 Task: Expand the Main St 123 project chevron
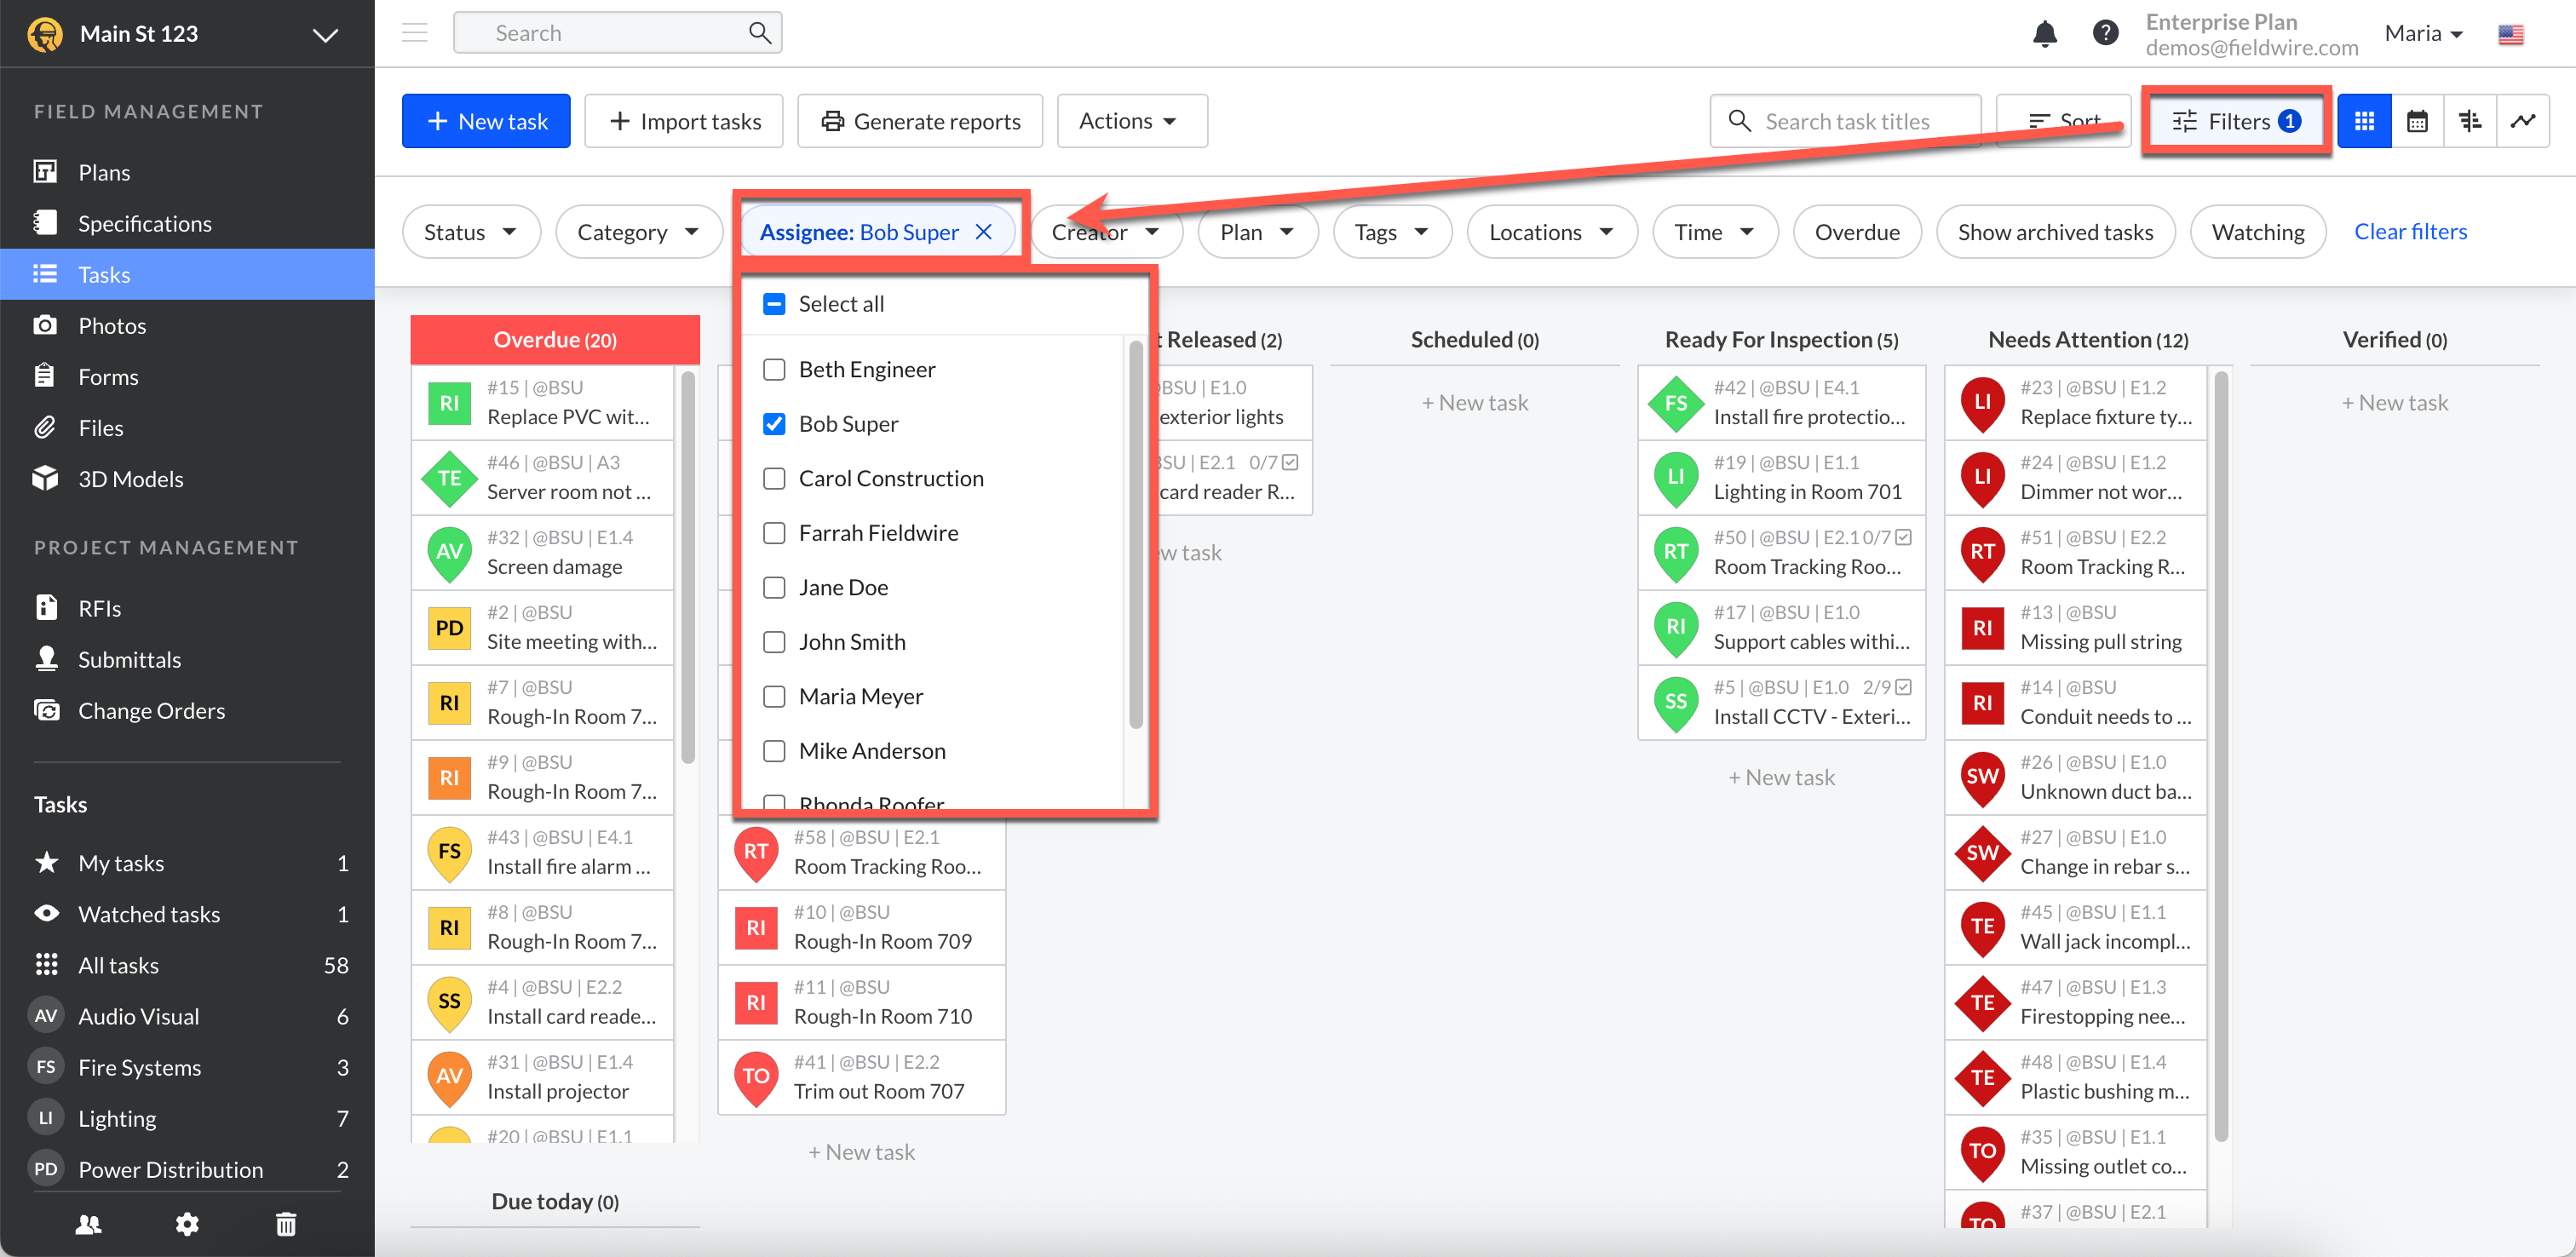[325, 35]
